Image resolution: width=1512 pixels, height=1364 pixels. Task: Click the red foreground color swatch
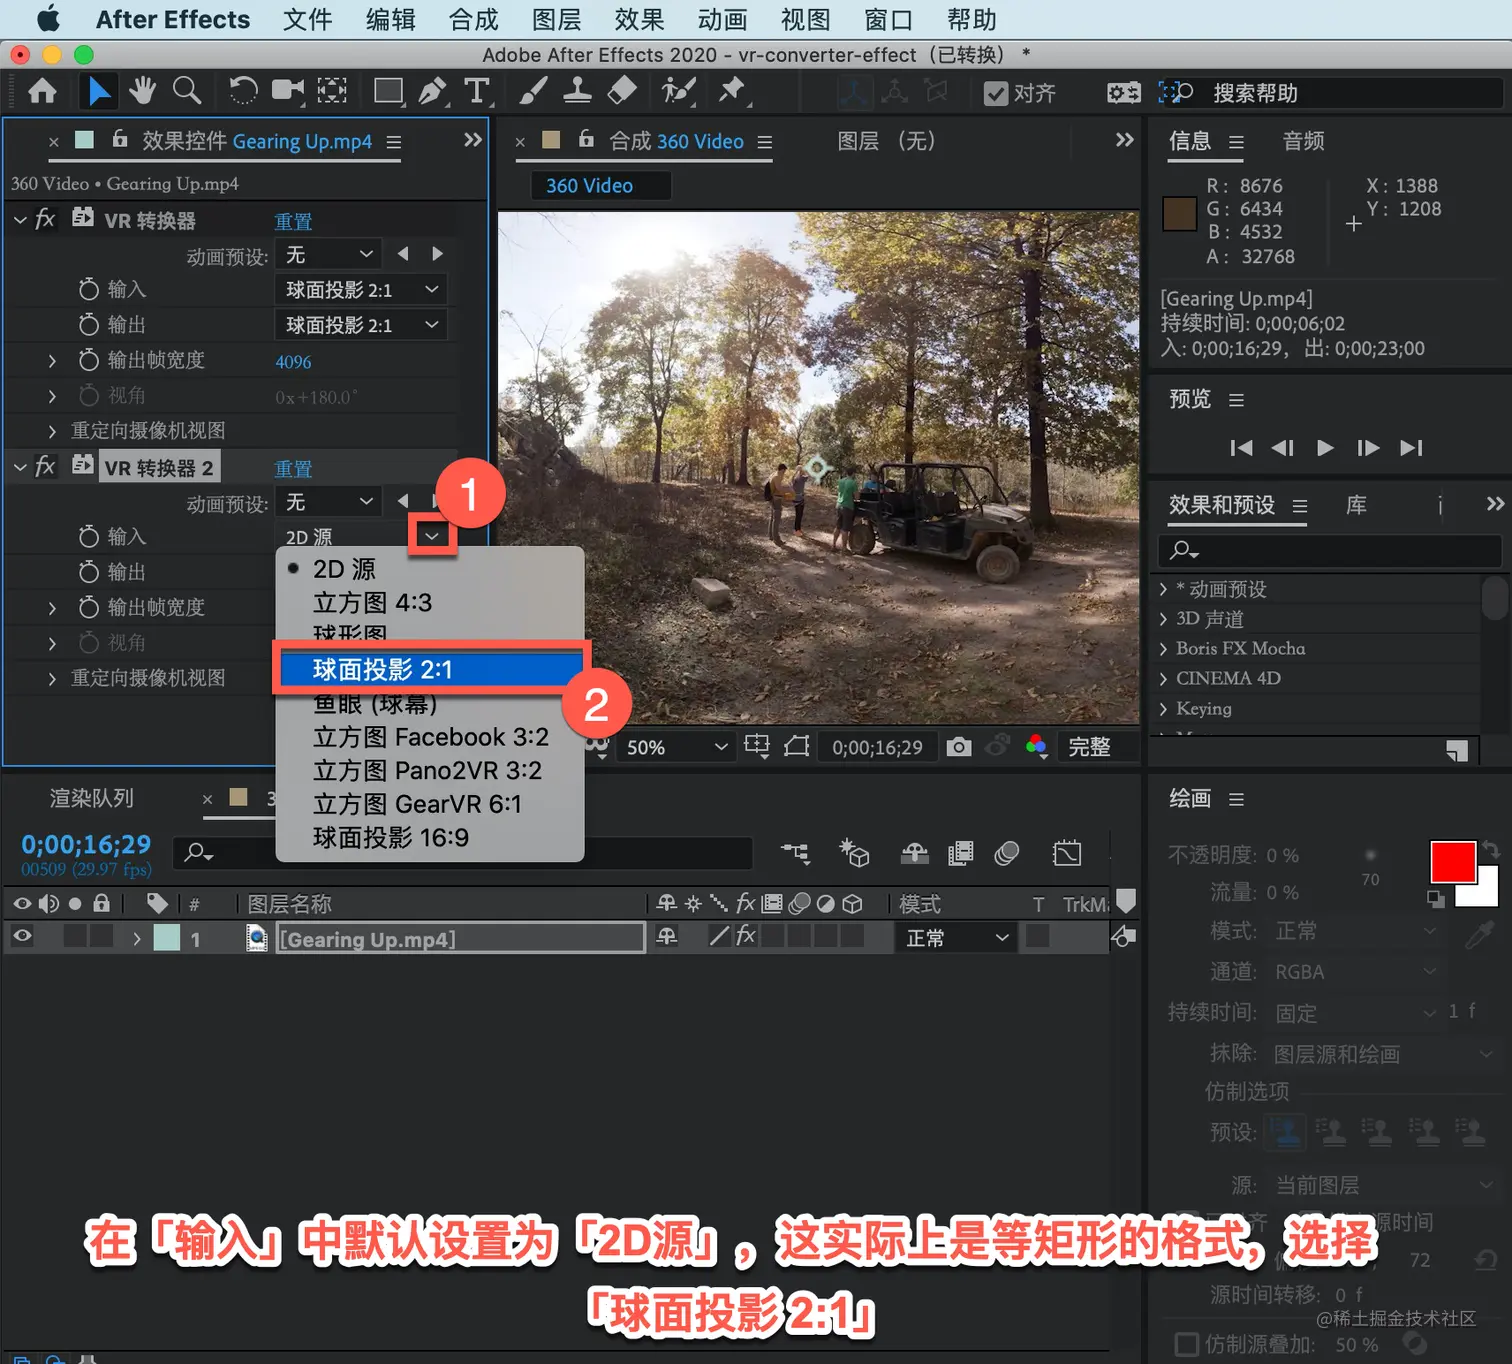point(1452,862)
